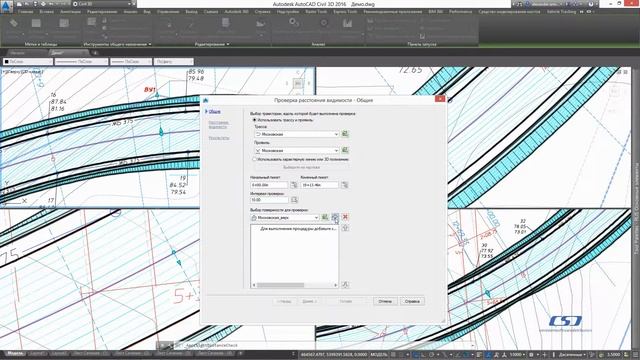
Task: Click the left arrow of the list scrollbar
Action: (253, 285)
